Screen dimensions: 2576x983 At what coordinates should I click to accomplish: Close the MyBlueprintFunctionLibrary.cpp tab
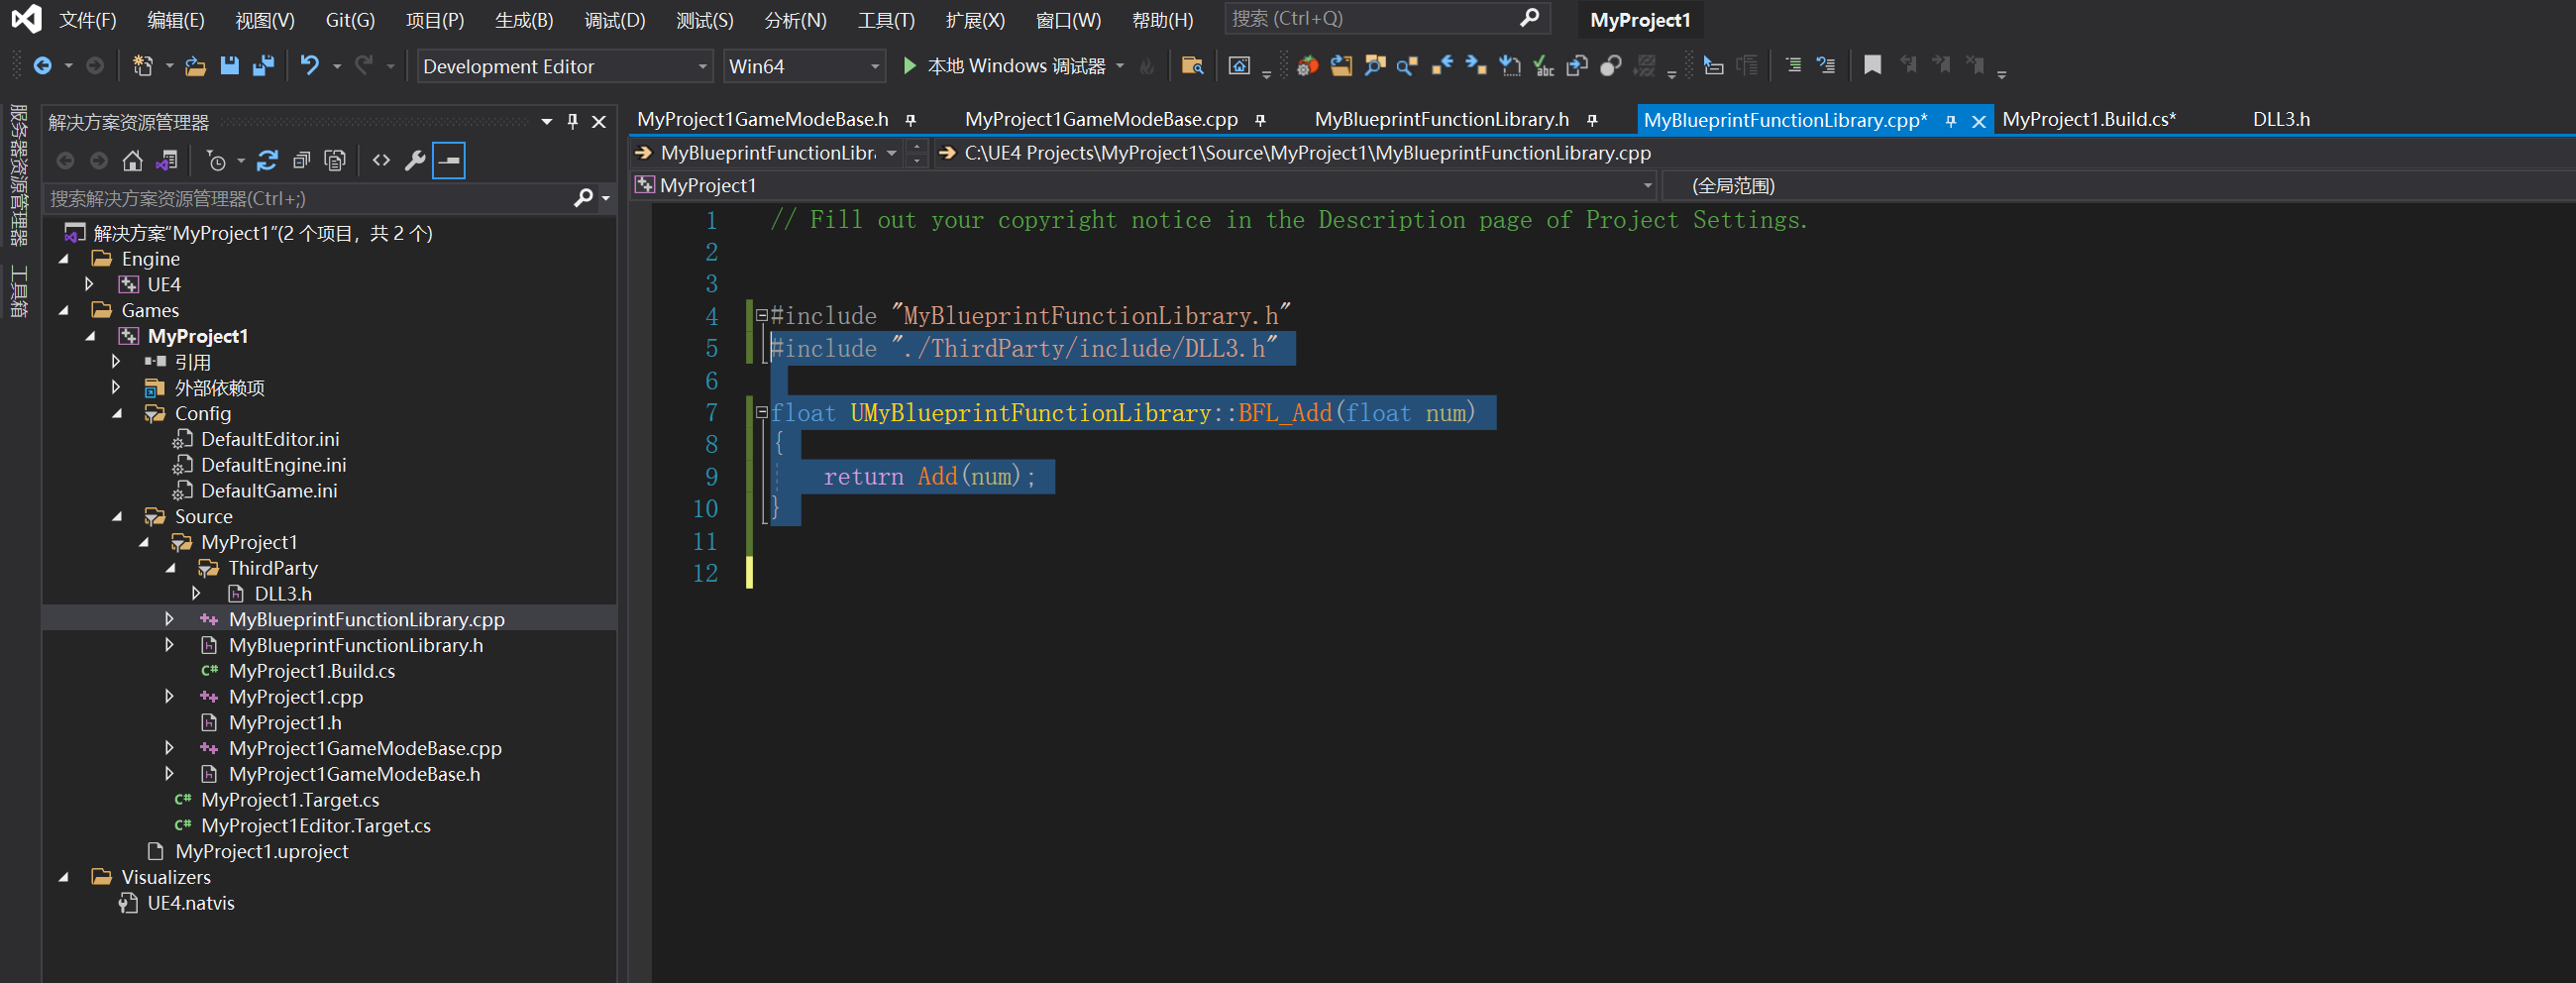(1978, 121)
